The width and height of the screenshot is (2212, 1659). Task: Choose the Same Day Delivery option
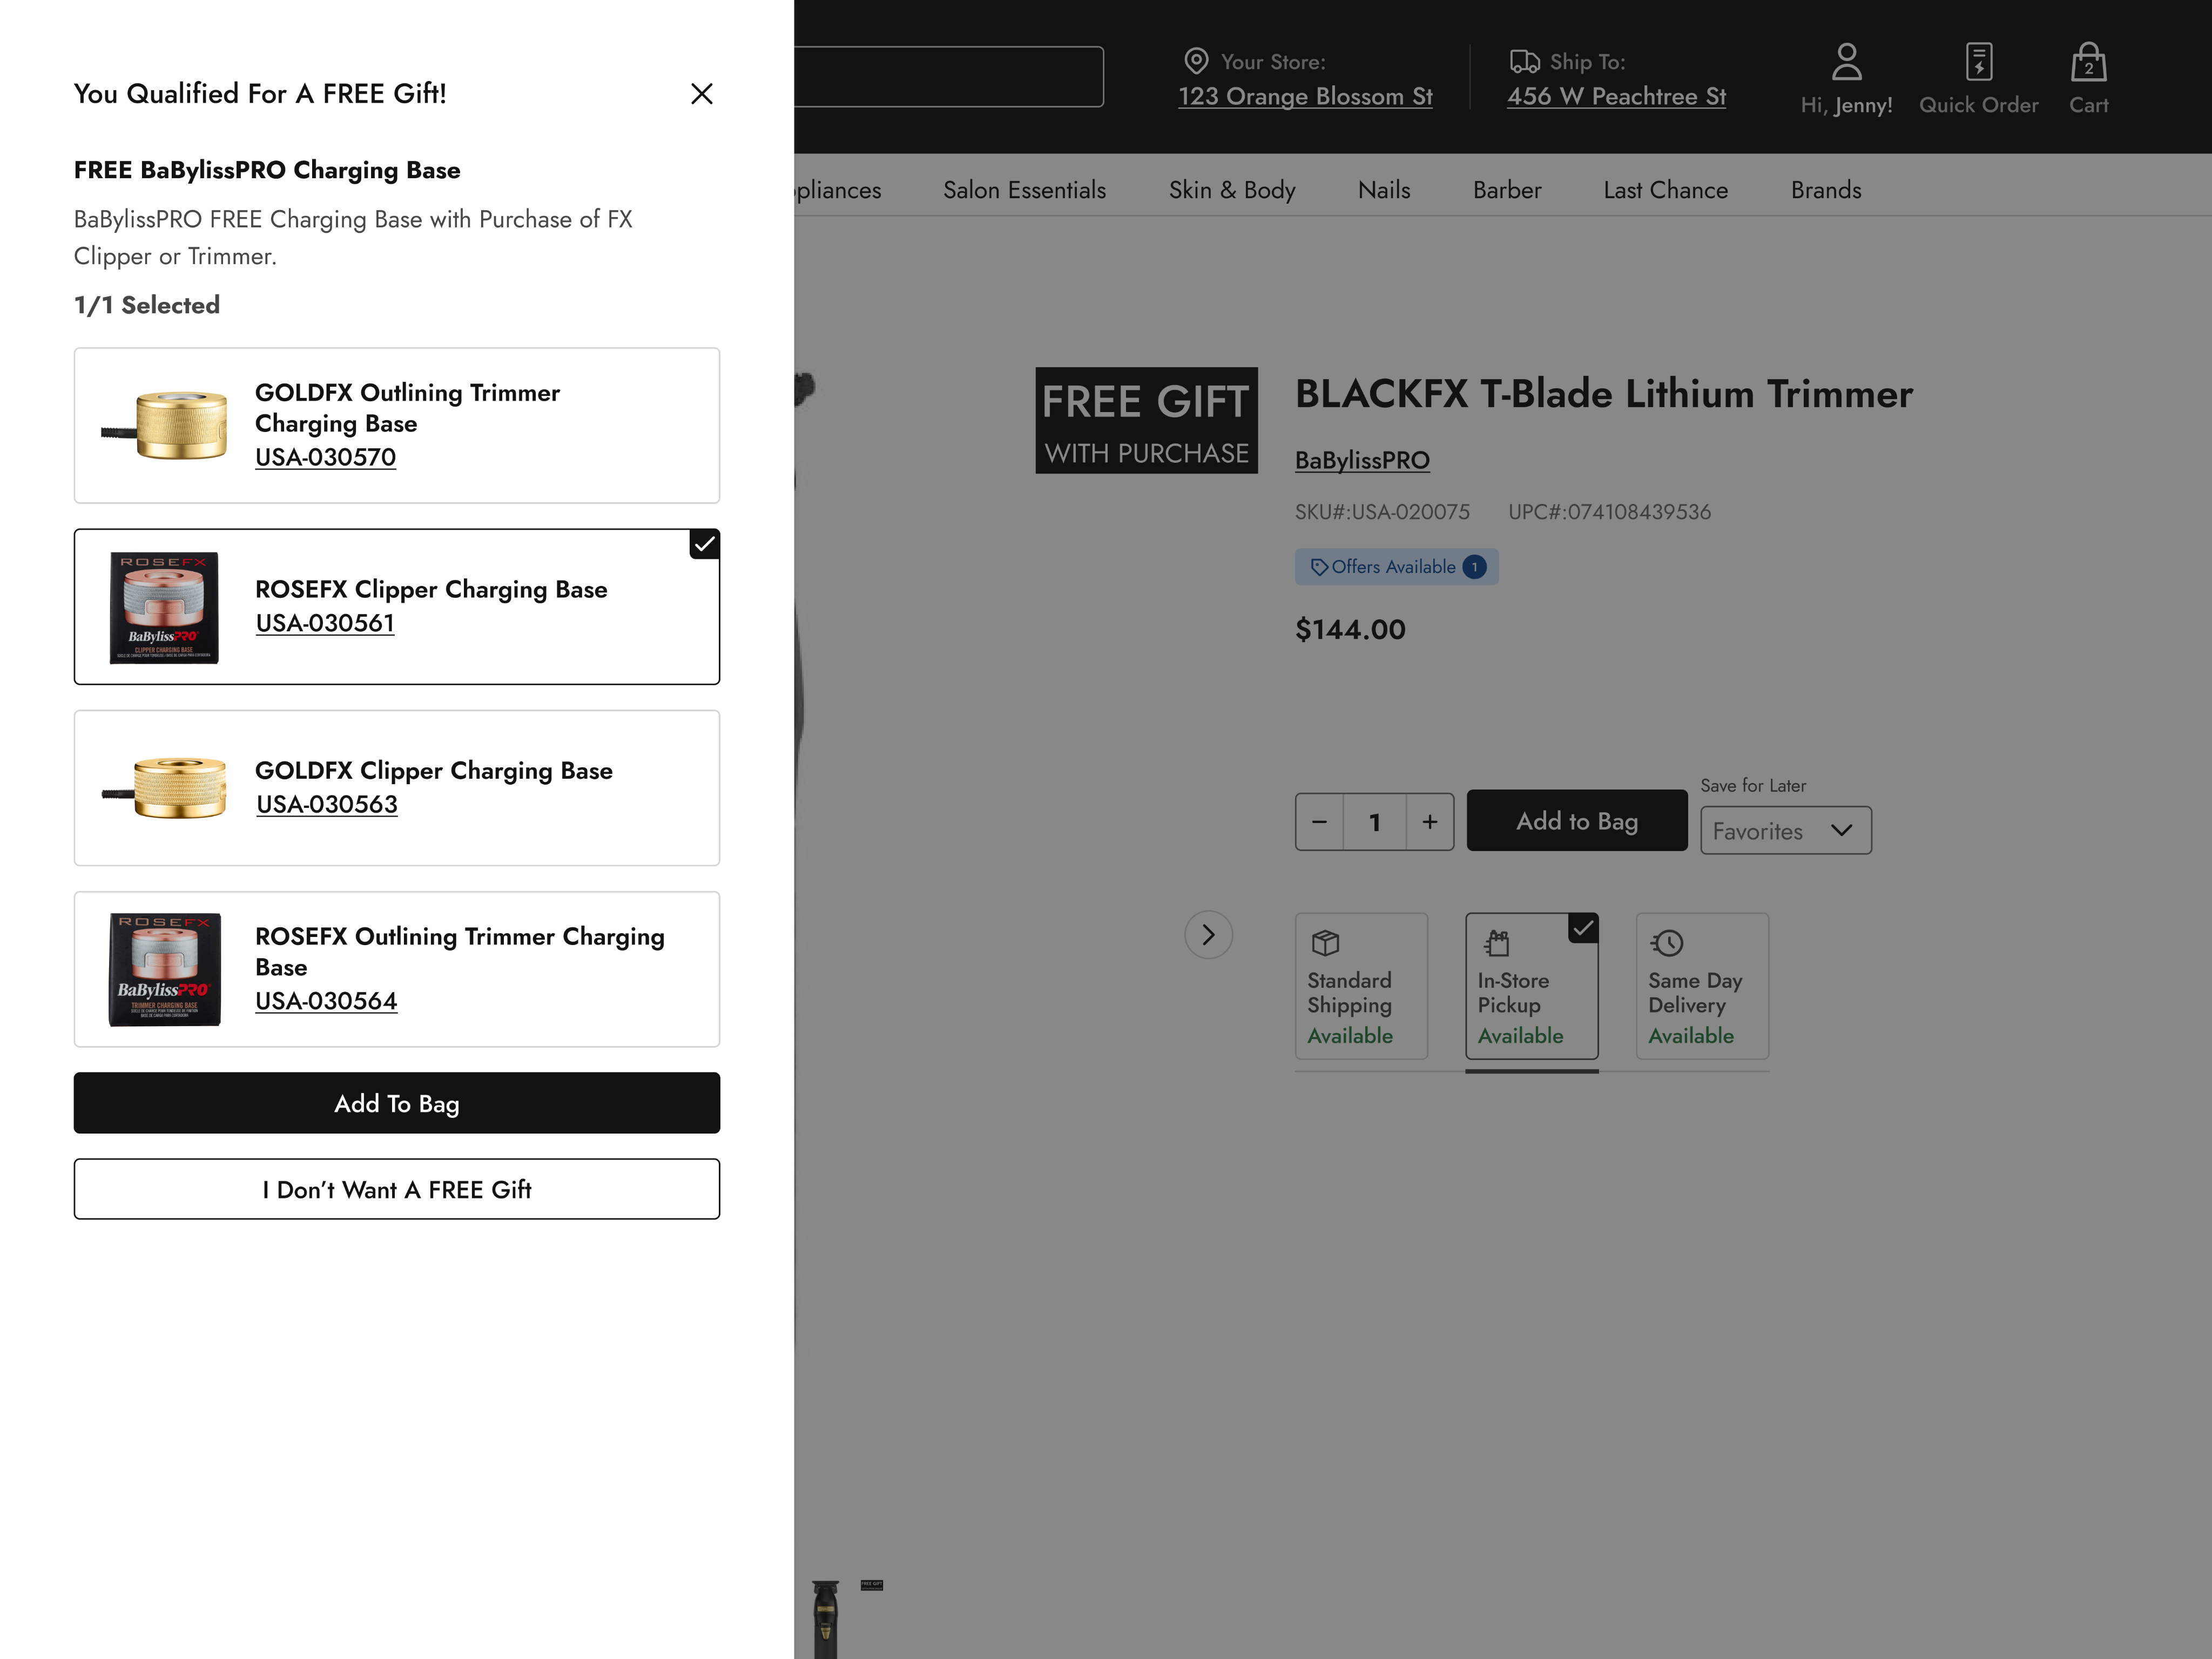pos(1702,986)
